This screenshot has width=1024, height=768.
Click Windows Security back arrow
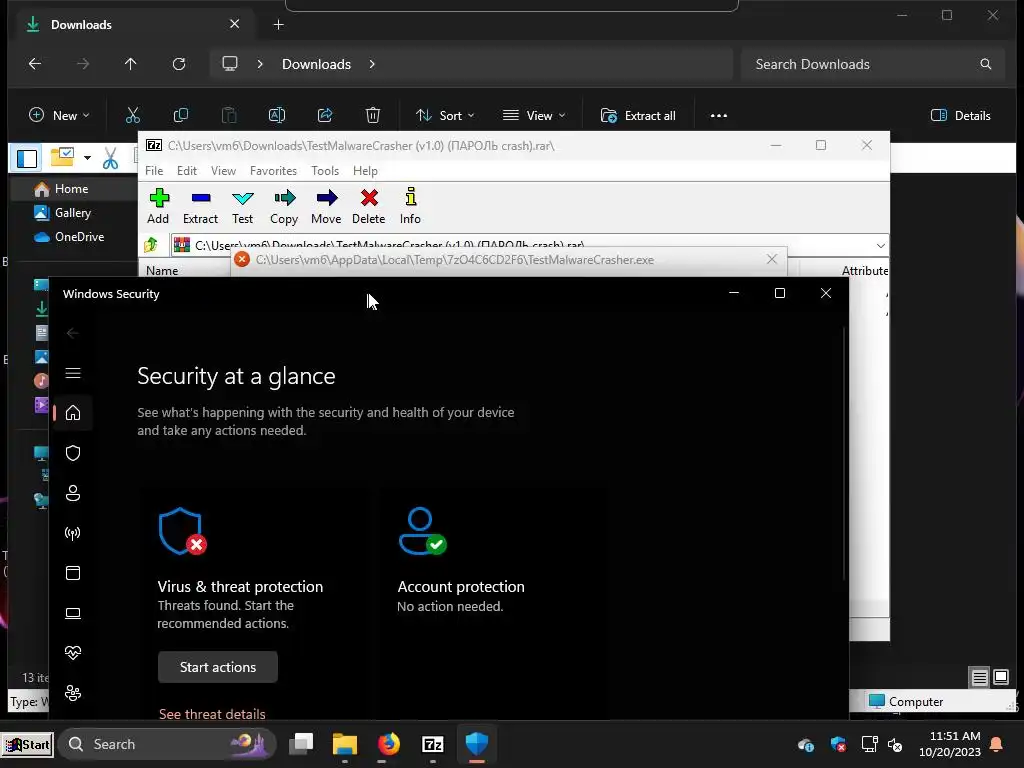point(72,333)
